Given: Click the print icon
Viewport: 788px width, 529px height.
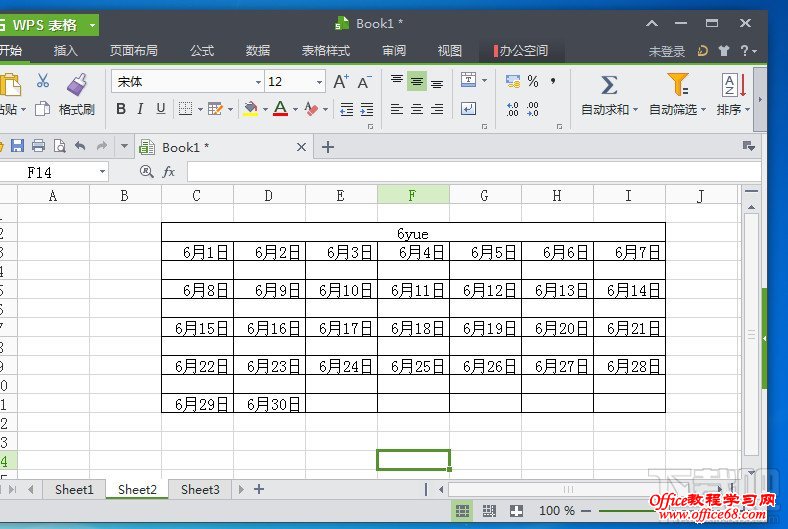Looking at the screenshot, I should (x=39, y=146).
